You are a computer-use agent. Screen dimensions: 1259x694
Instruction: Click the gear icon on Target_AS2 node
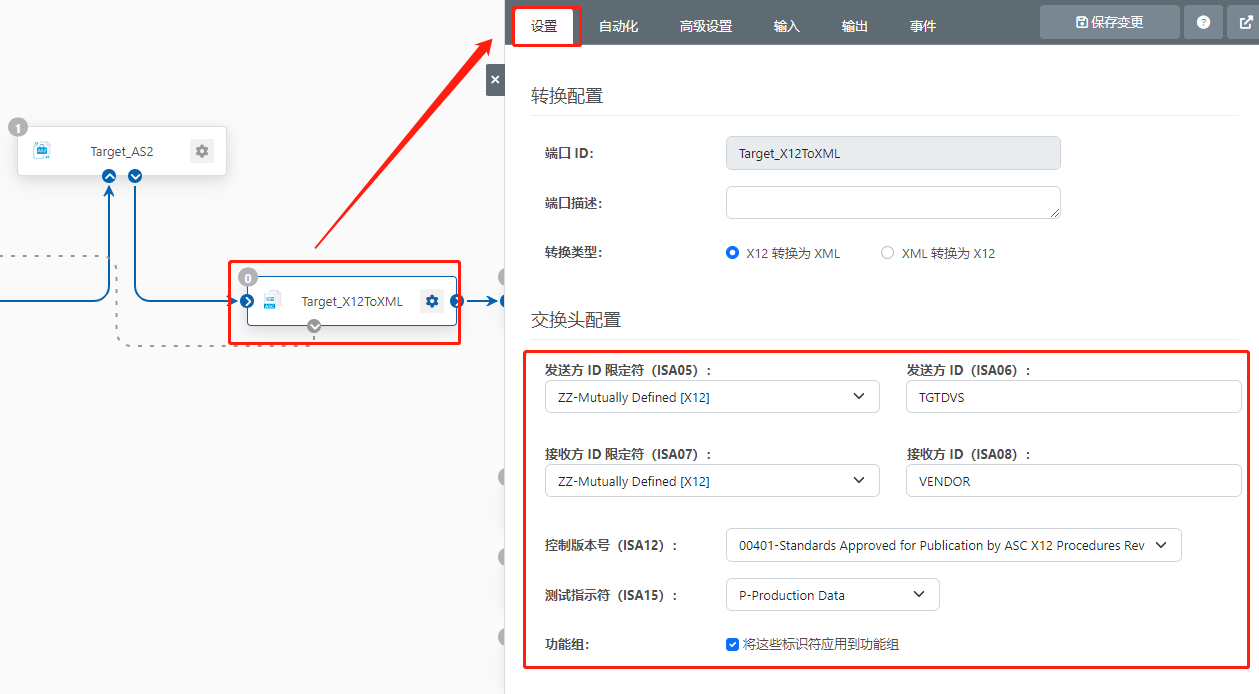(202, 151)
